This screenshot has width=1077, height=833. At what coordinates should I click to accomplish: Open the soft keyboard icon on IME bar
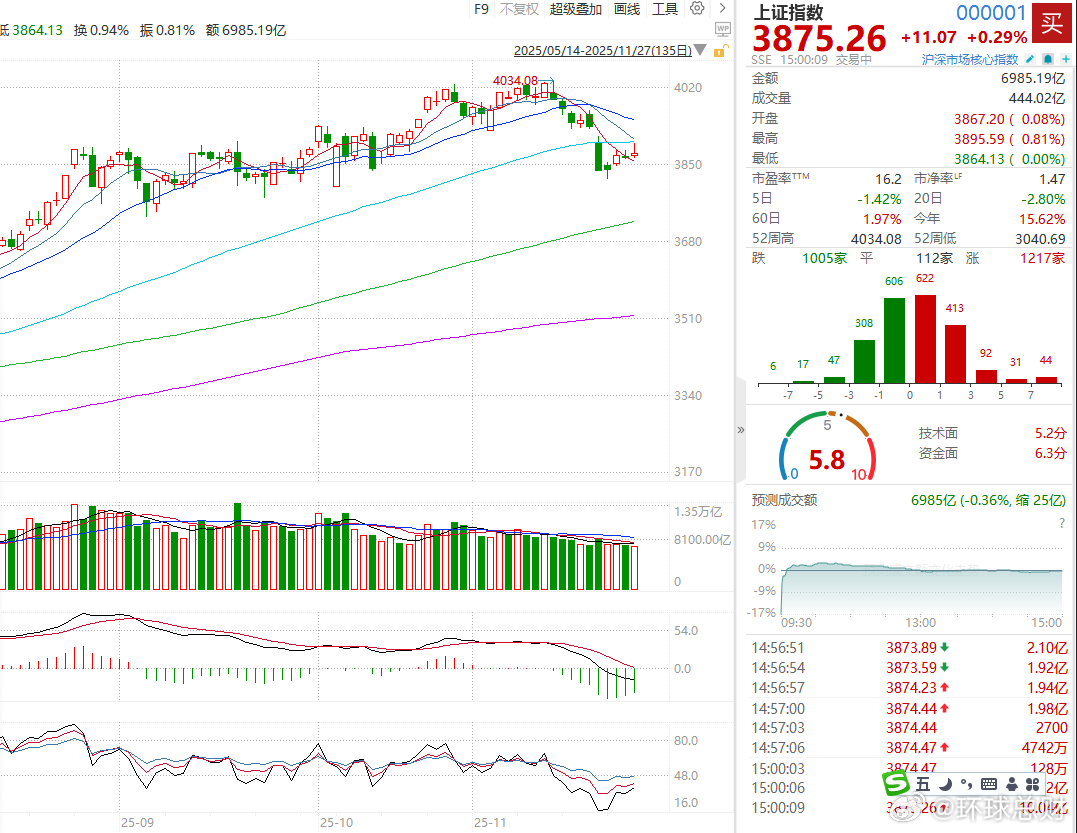point(989,784)
